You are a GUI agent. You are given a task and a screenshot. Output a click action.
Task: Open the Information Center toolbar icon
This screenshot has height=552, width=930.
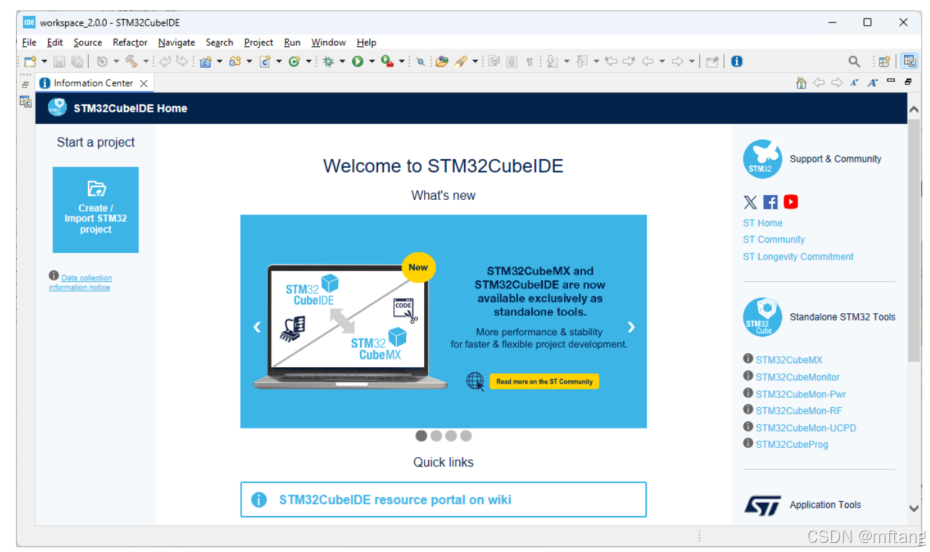pyautogui.click(x=737, y=61)
